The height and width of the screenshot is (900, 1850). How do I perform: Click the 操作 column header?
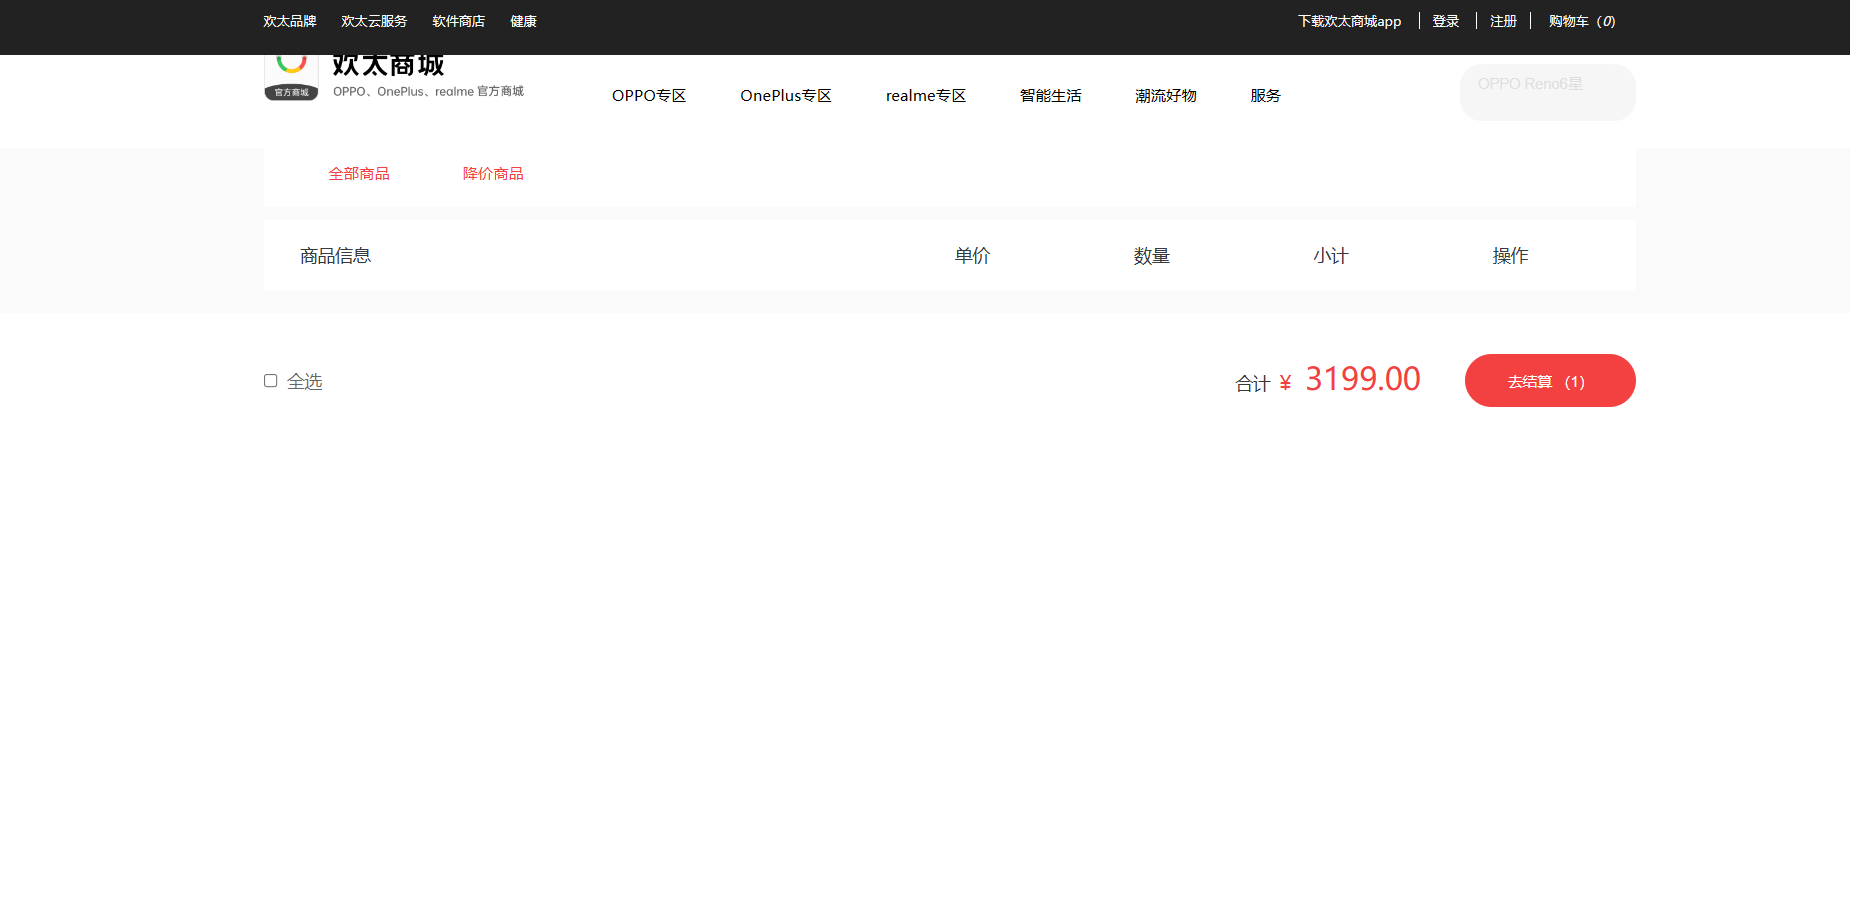pos(1510,256)
